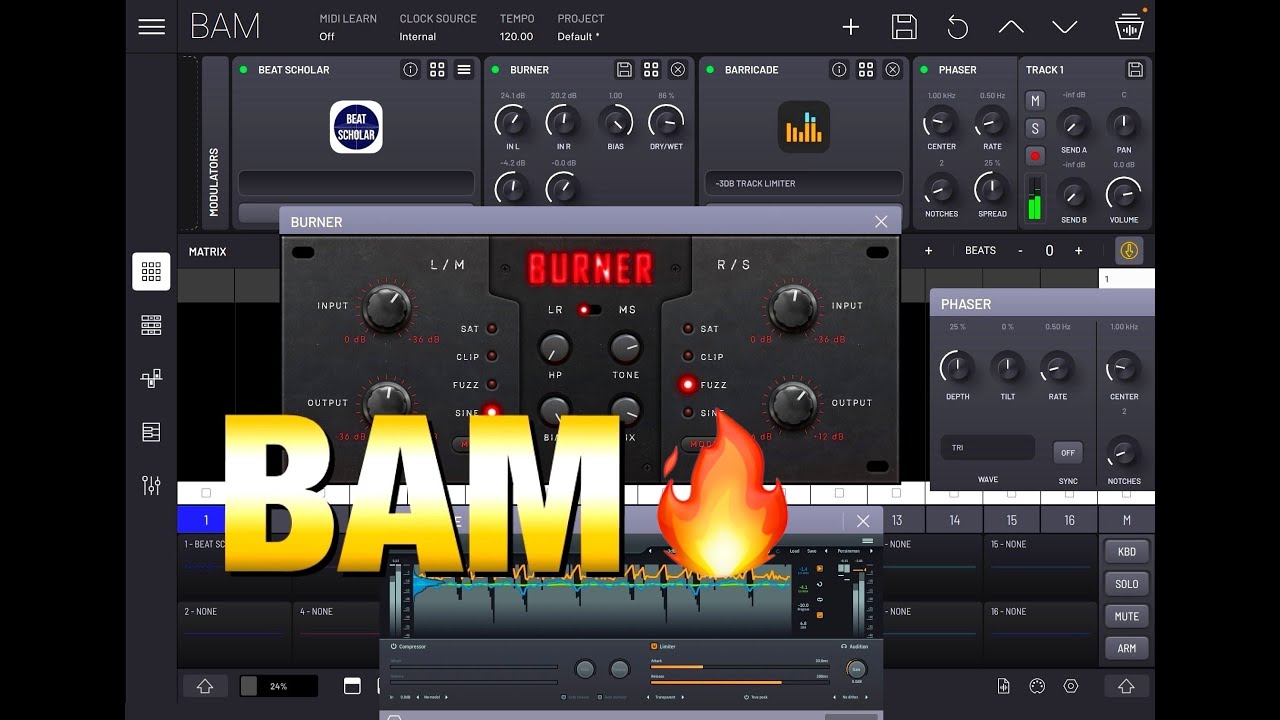Add a new item with the top plus icon
1280x720 pixels.
point(851,27)
